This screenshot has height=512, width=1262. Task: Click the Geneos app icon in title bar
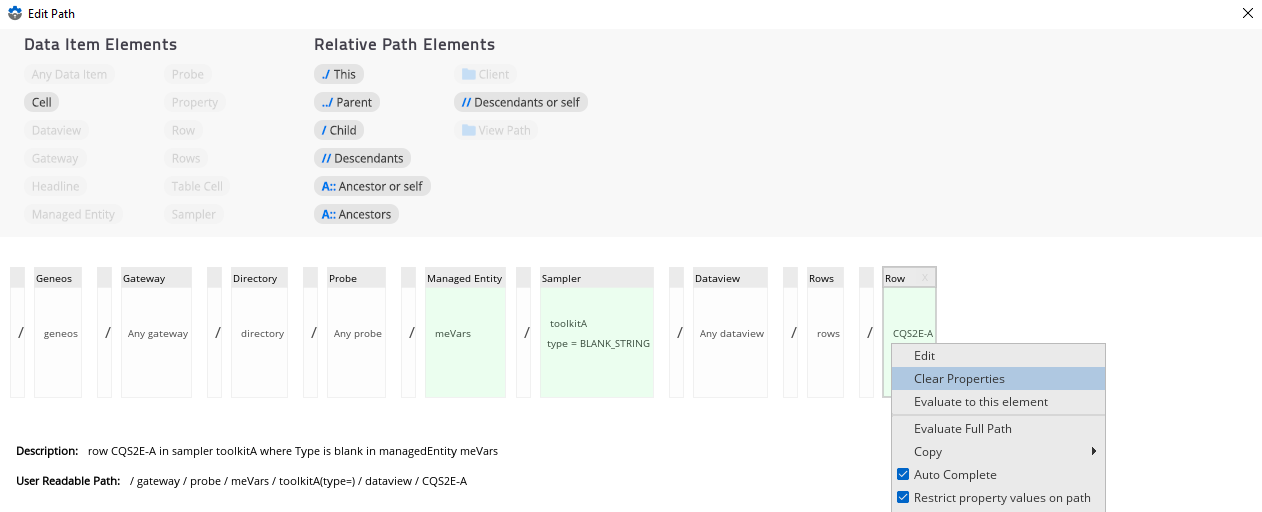coord(14,13)
